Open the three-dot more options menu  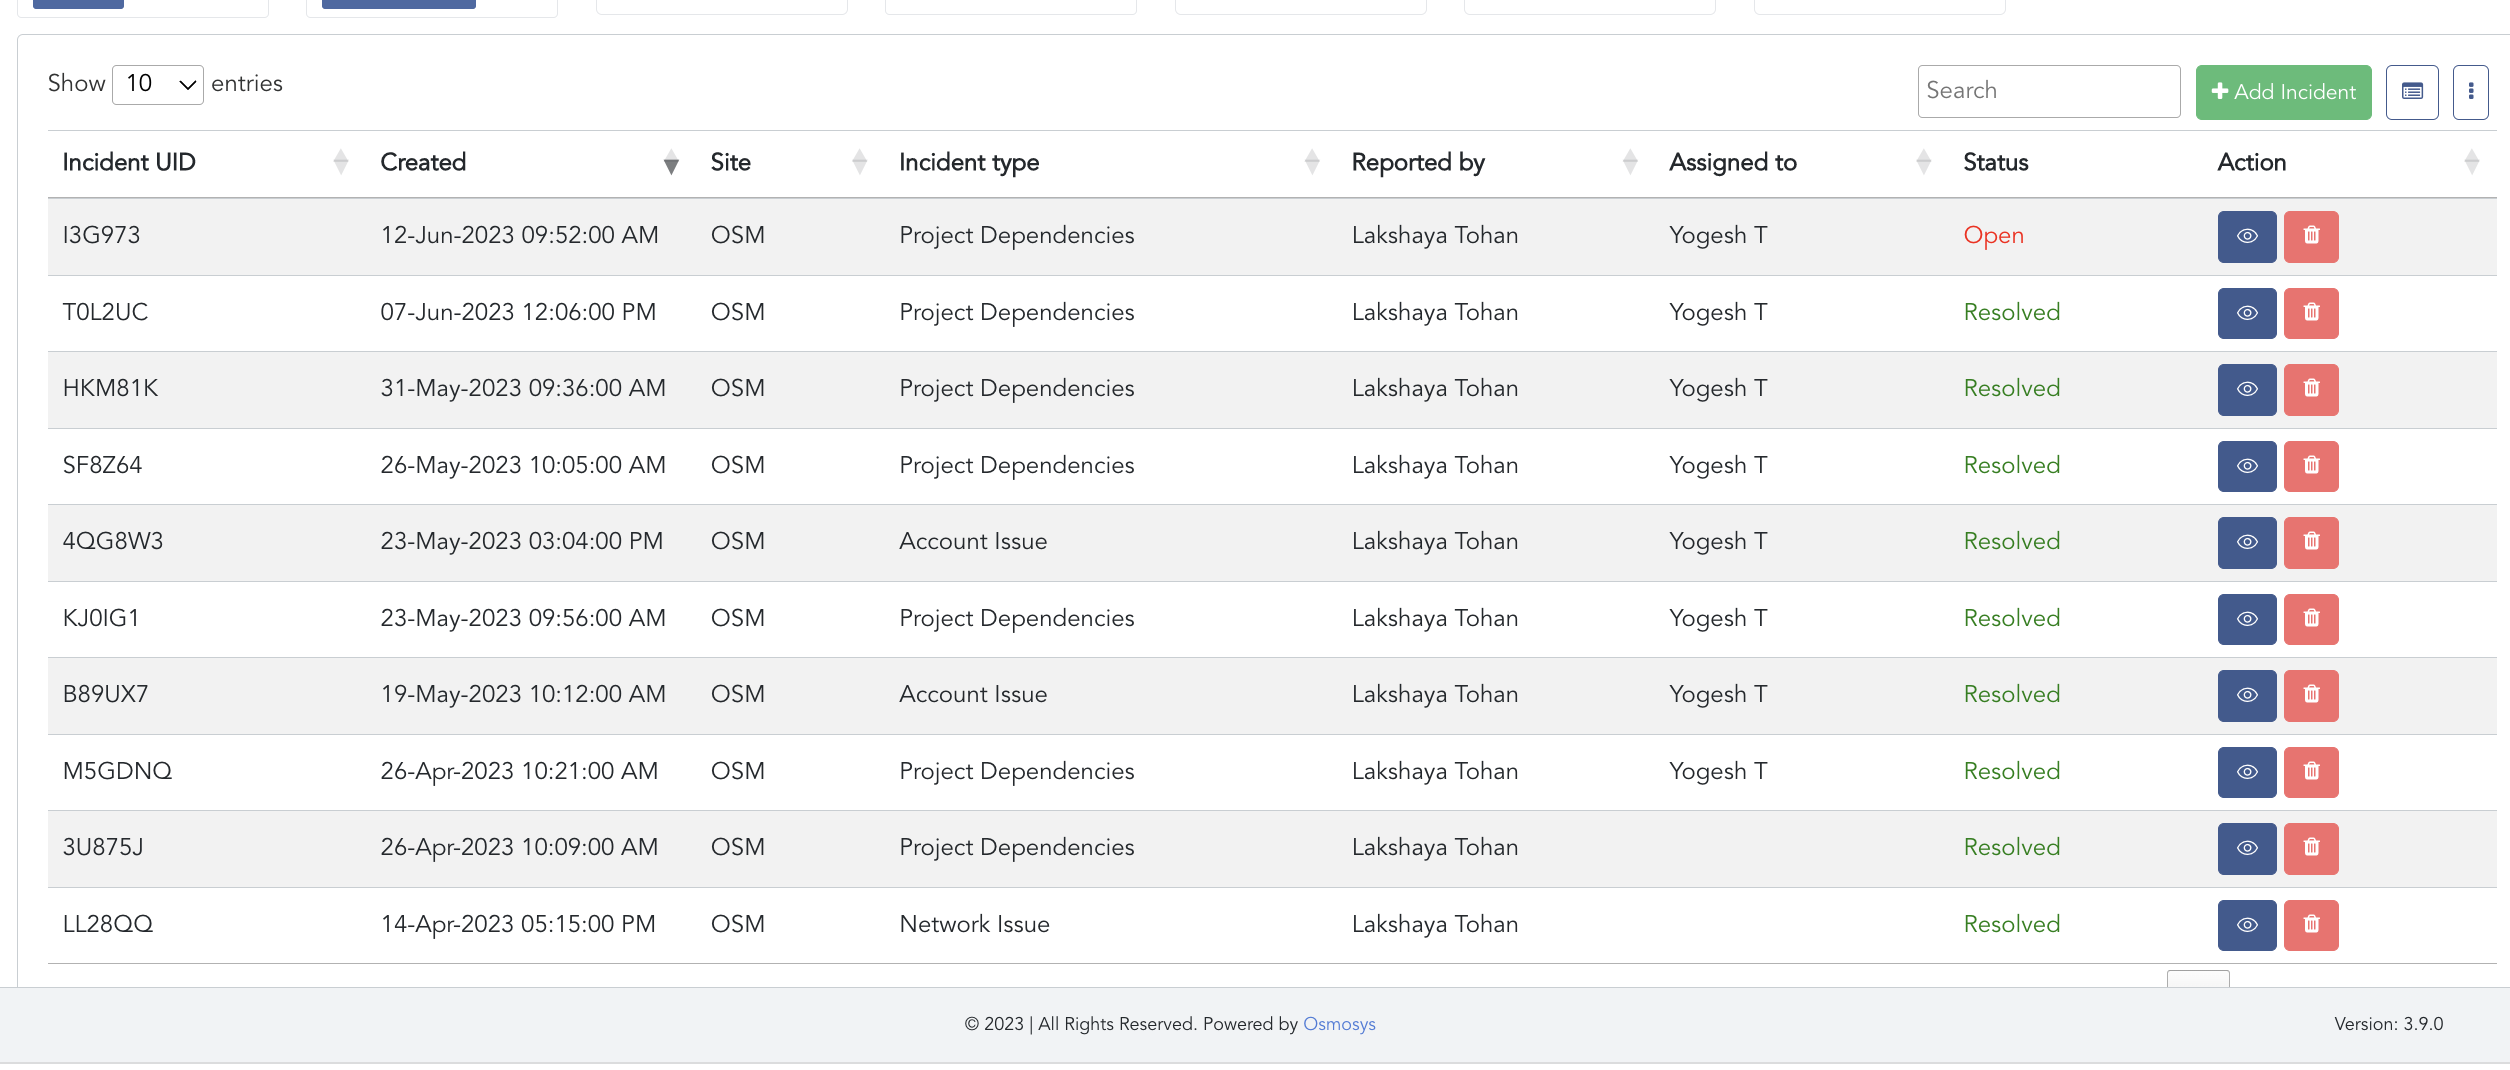[x=2470, y=92]
